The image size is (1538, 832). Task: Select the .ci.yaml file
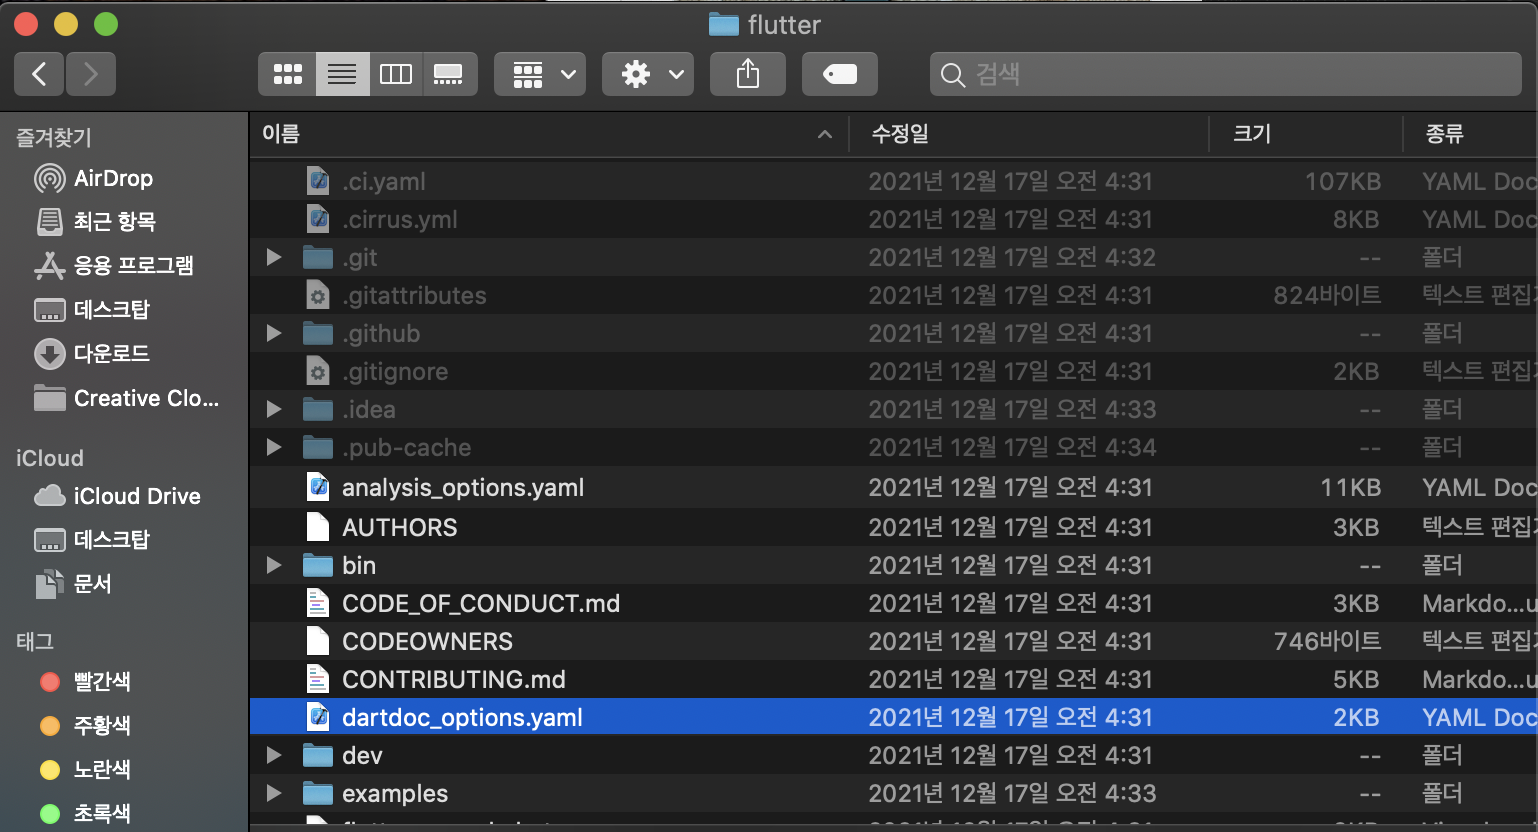894,181
